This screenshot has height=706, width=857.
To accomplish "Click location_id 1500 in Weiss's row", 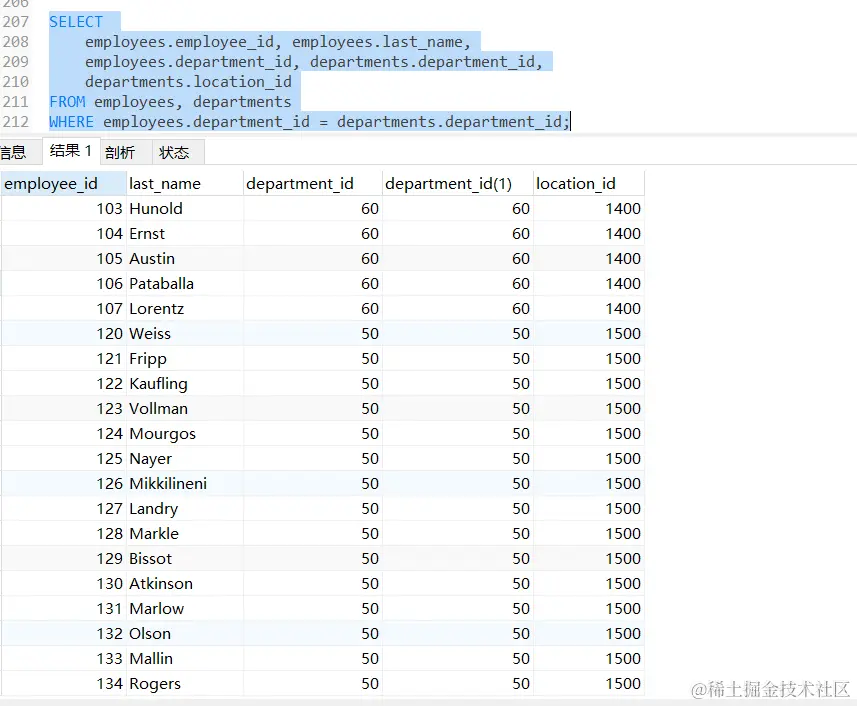I will 589,334.
